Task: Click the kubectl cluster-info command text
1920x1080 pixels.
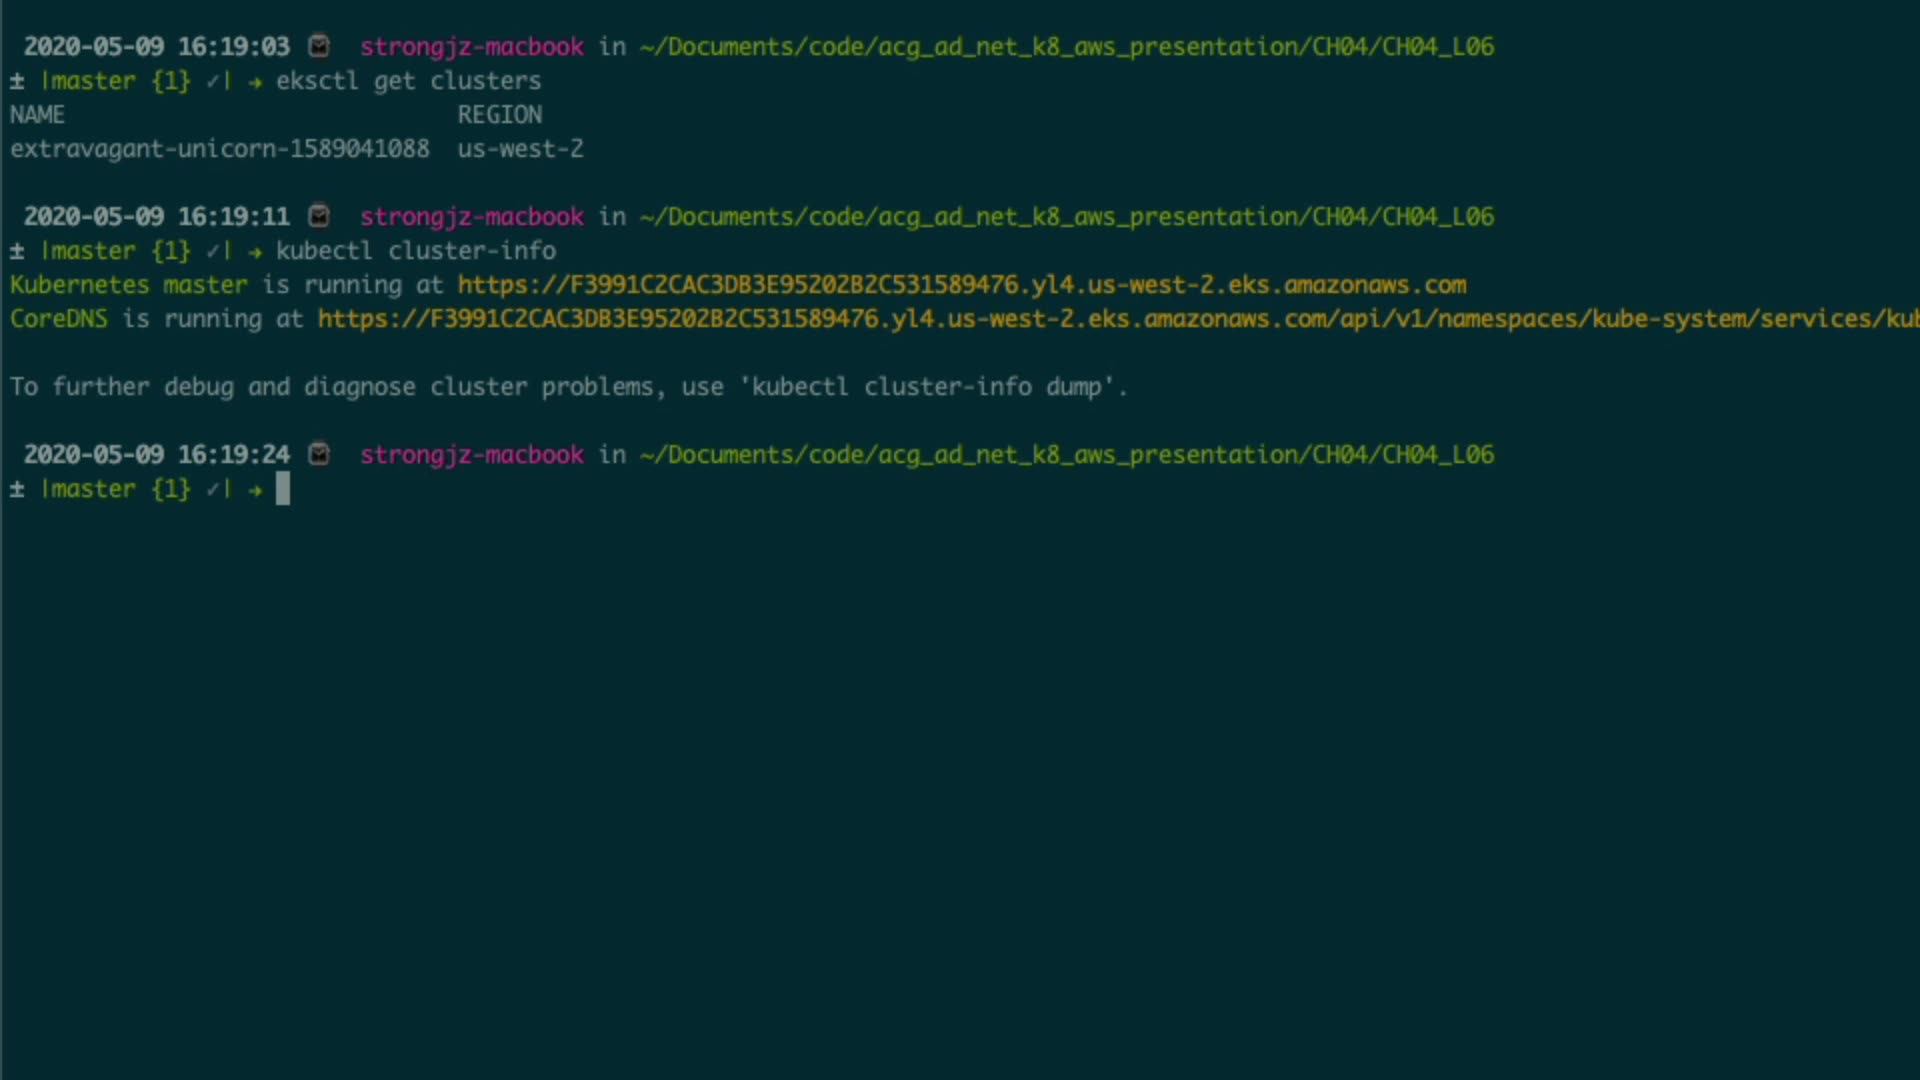Action: click(x=415, y=251)
